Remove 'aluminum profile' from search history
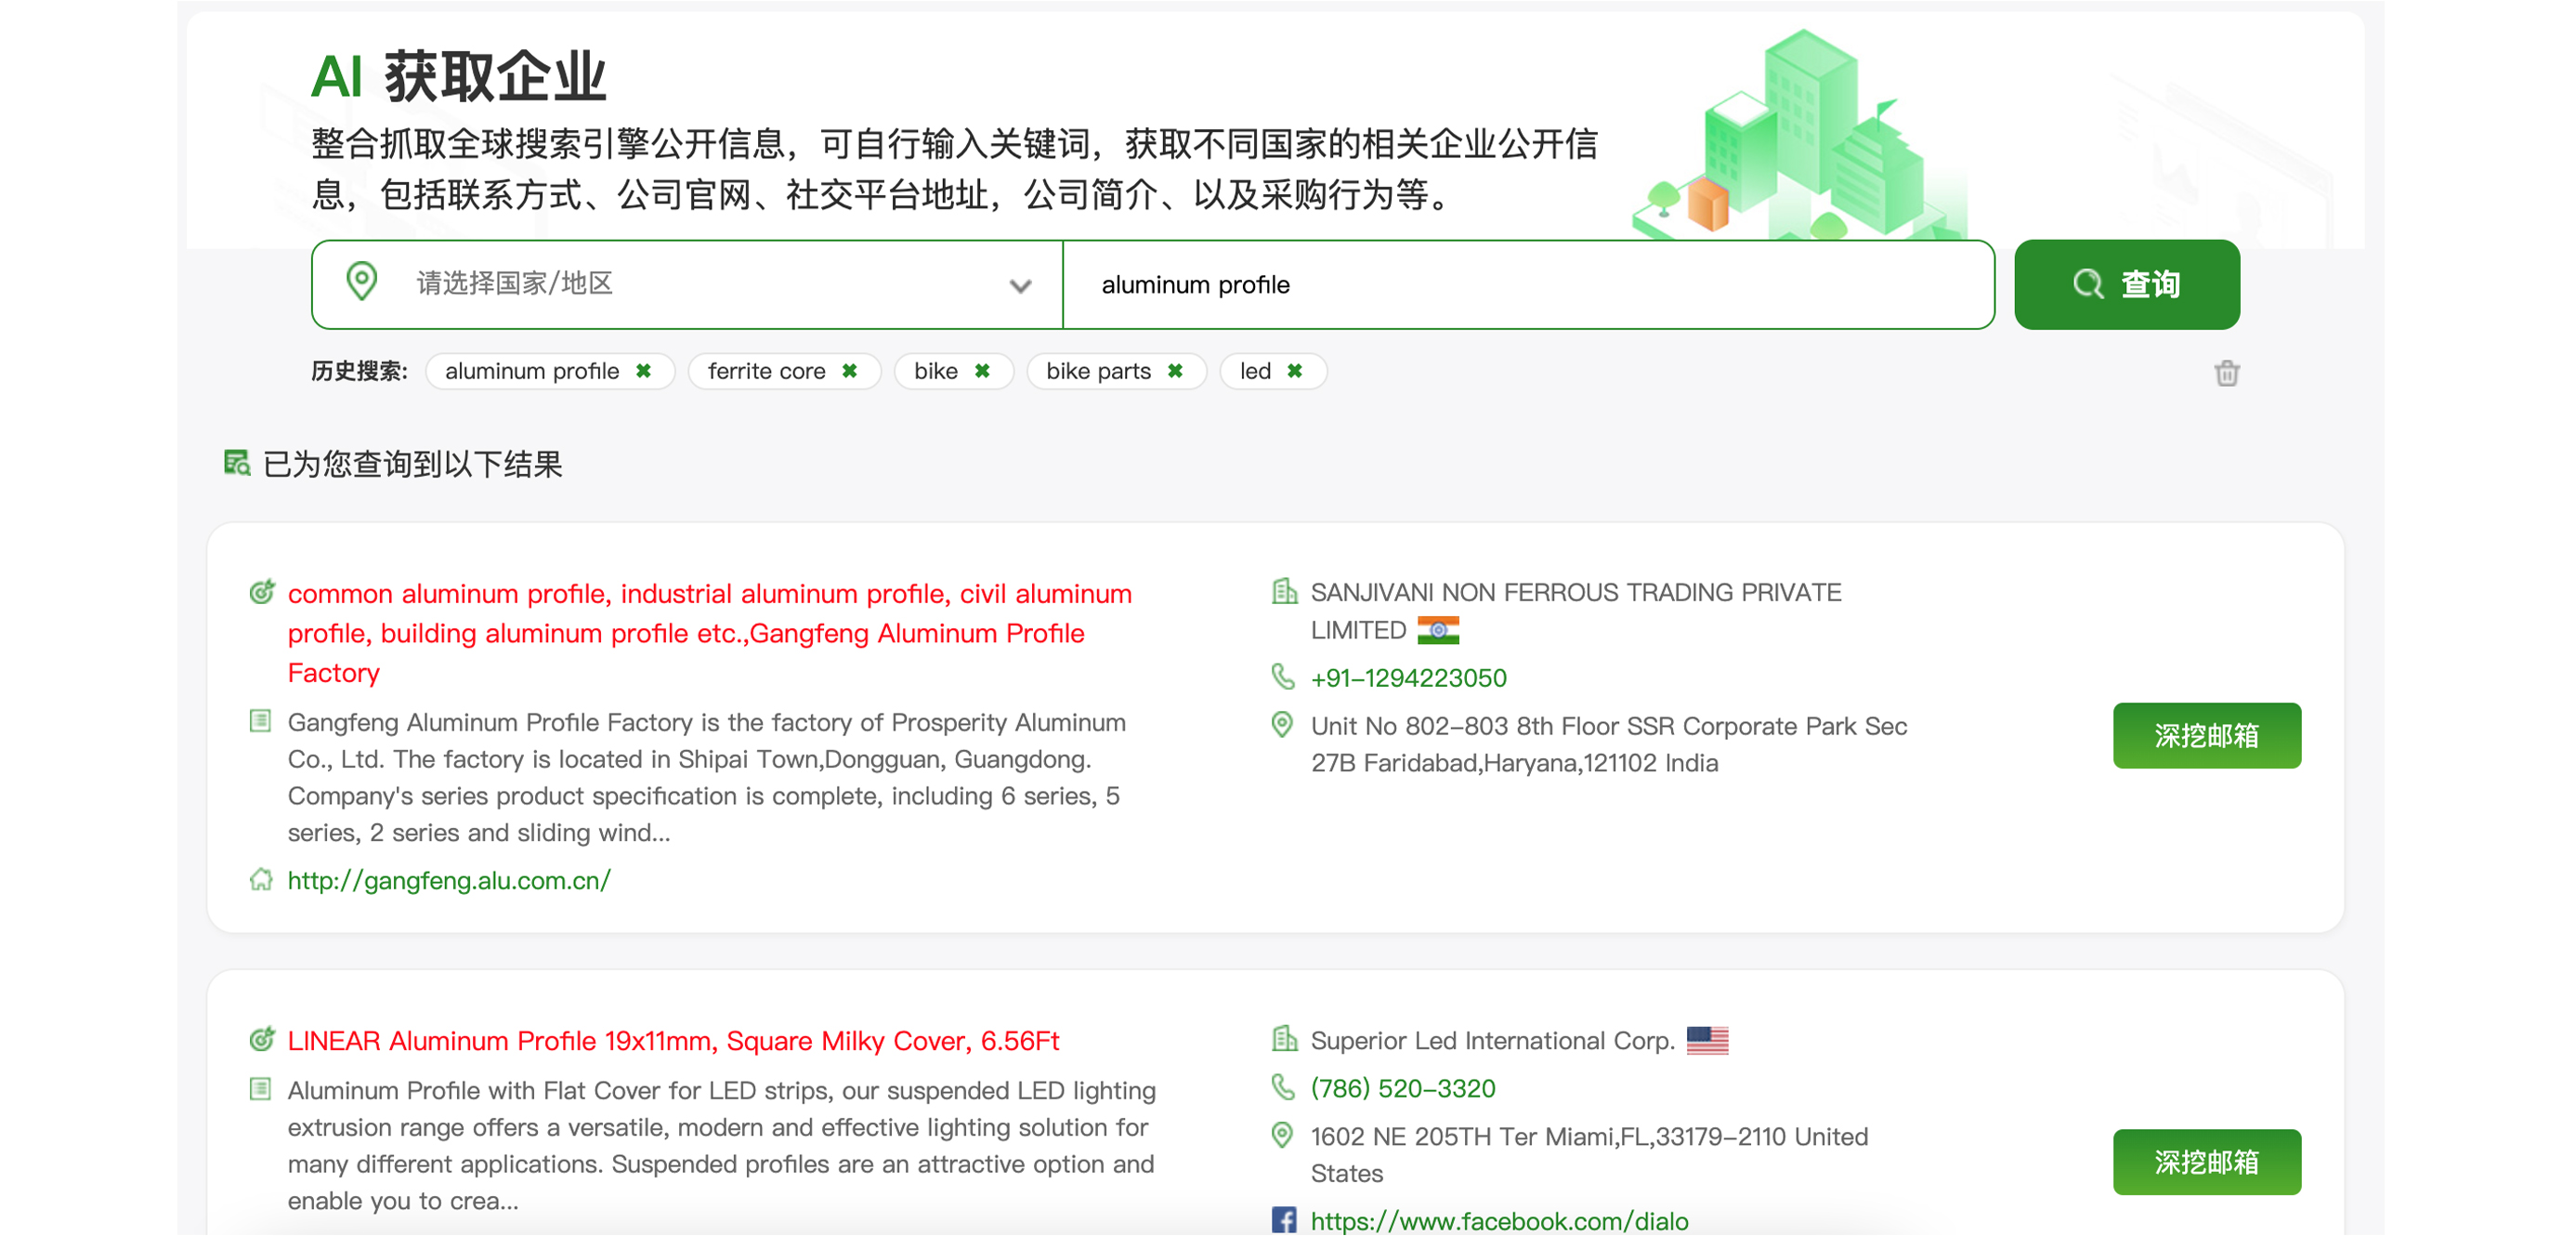Screen dimensions: 2576x1236 click(644, 371)
